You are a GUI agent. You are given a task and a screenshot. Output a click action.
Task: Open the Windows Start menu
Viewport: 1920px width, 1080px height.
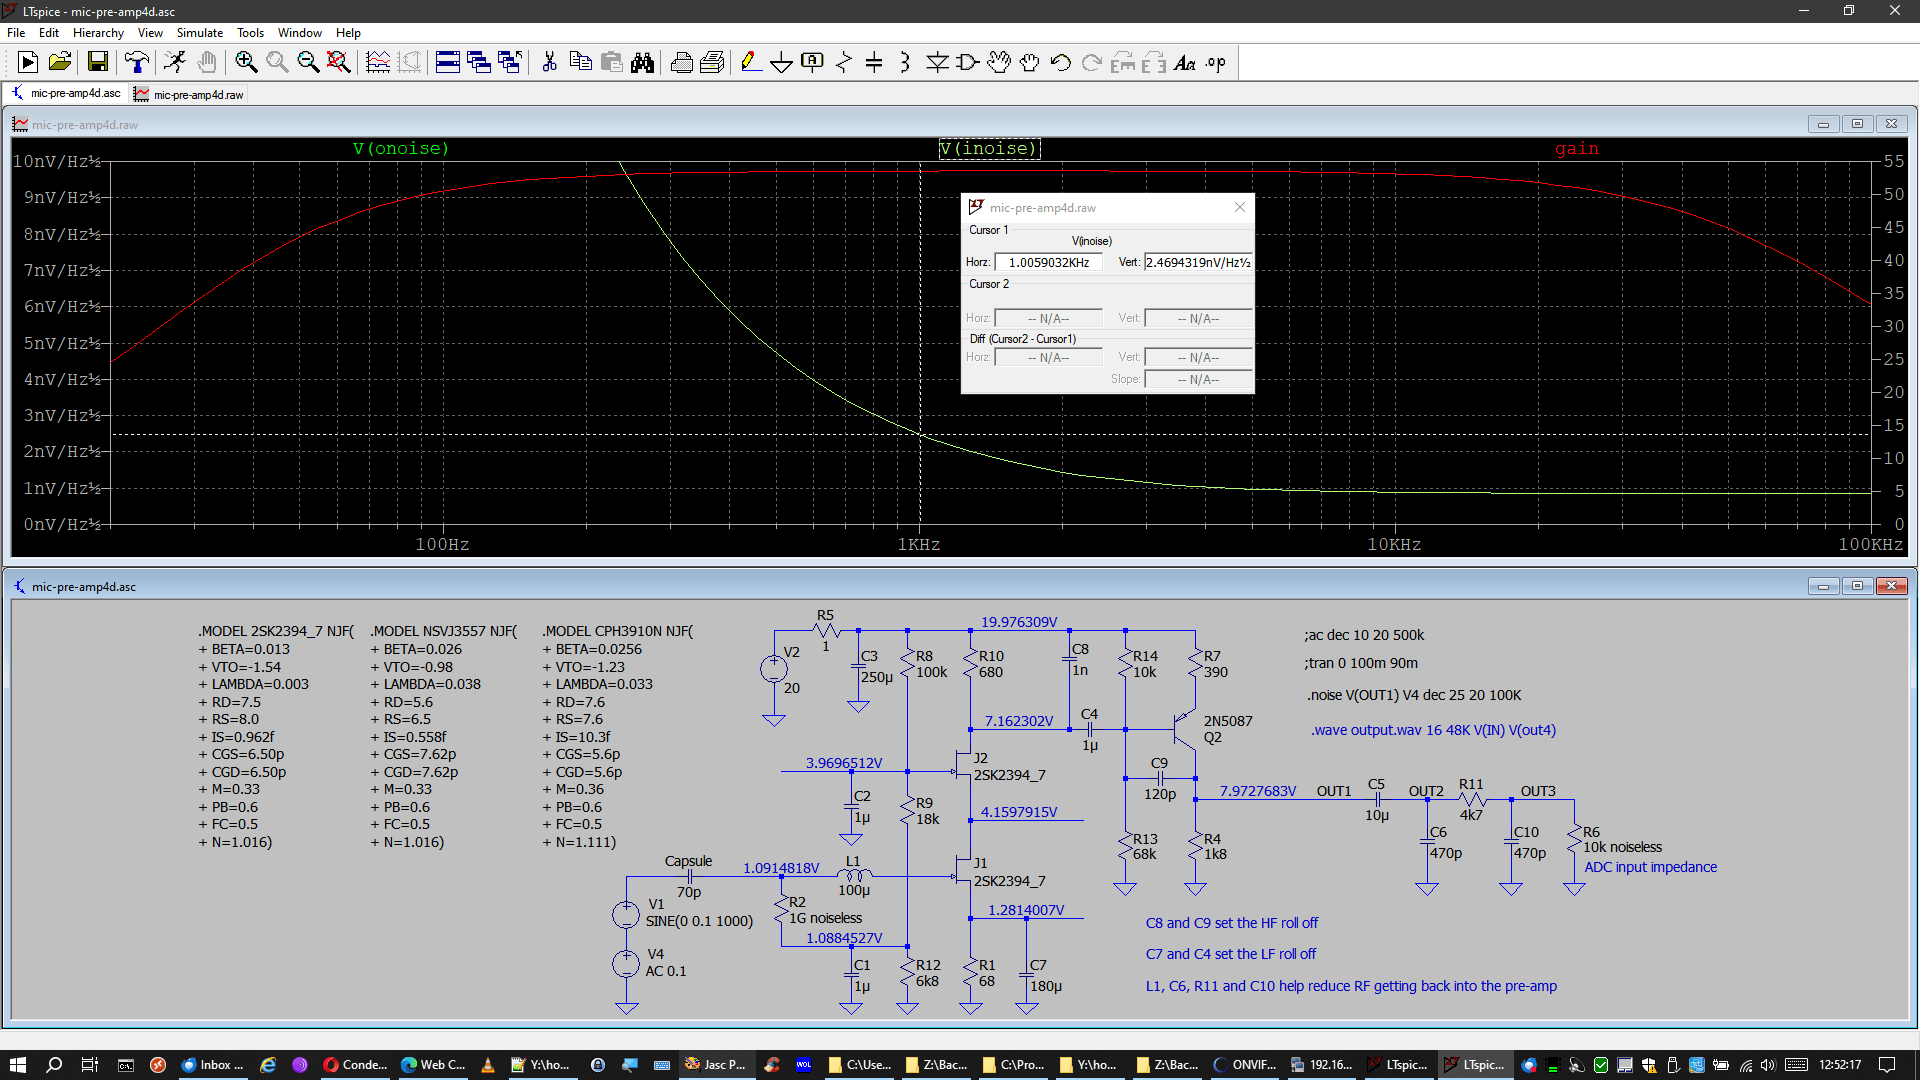pyautogui.click(x=18, y=1065)
